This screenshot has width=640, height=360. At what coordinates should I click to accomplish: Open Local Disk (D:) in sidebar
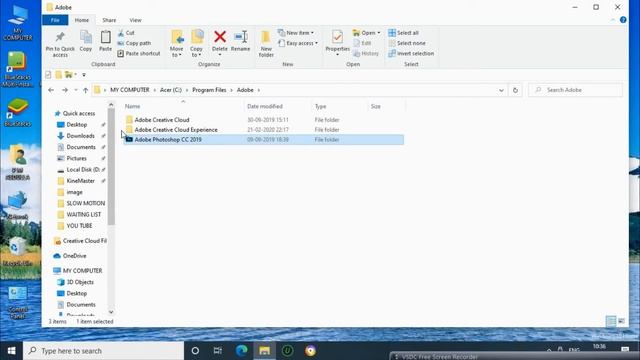click(x=83, y=169)
